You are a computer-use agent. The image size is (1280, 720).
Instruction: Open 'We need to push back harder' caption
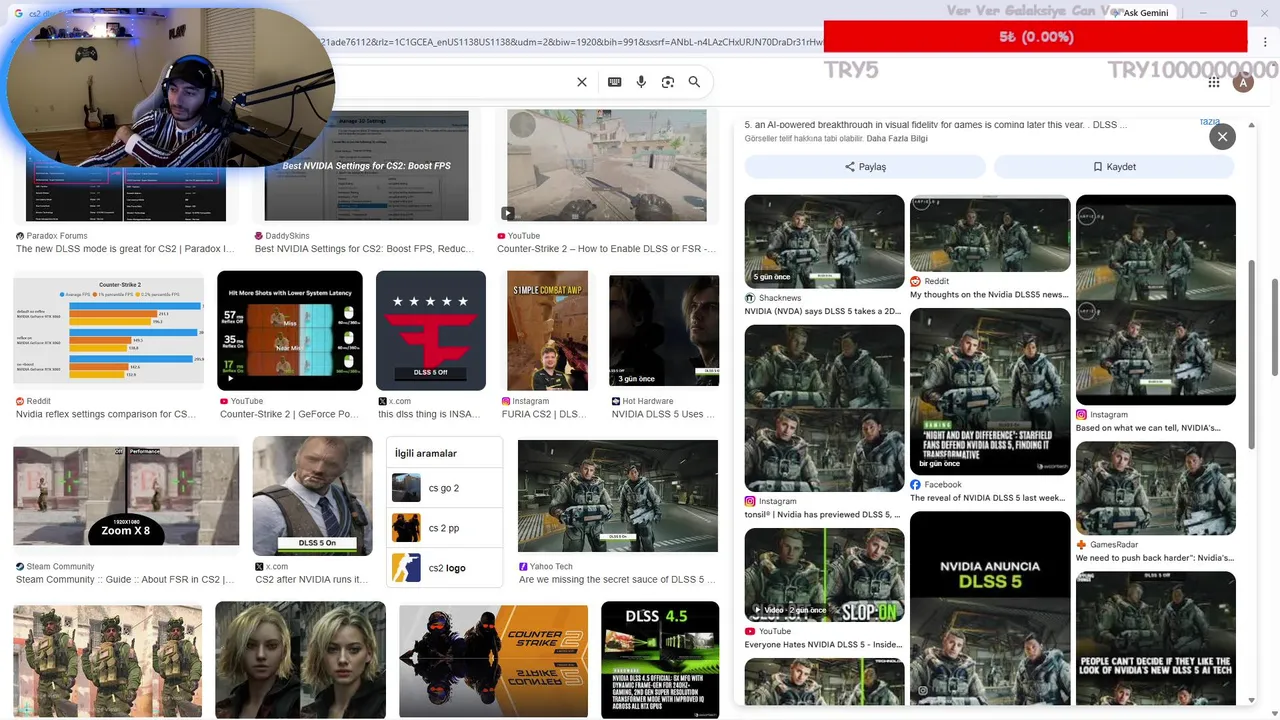[1155, 558]
